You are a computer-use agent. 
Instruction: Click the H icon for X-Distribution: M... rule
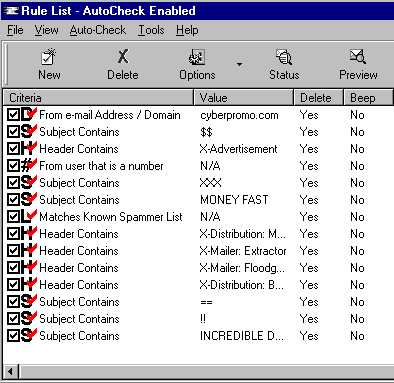[x=28, y=234]
